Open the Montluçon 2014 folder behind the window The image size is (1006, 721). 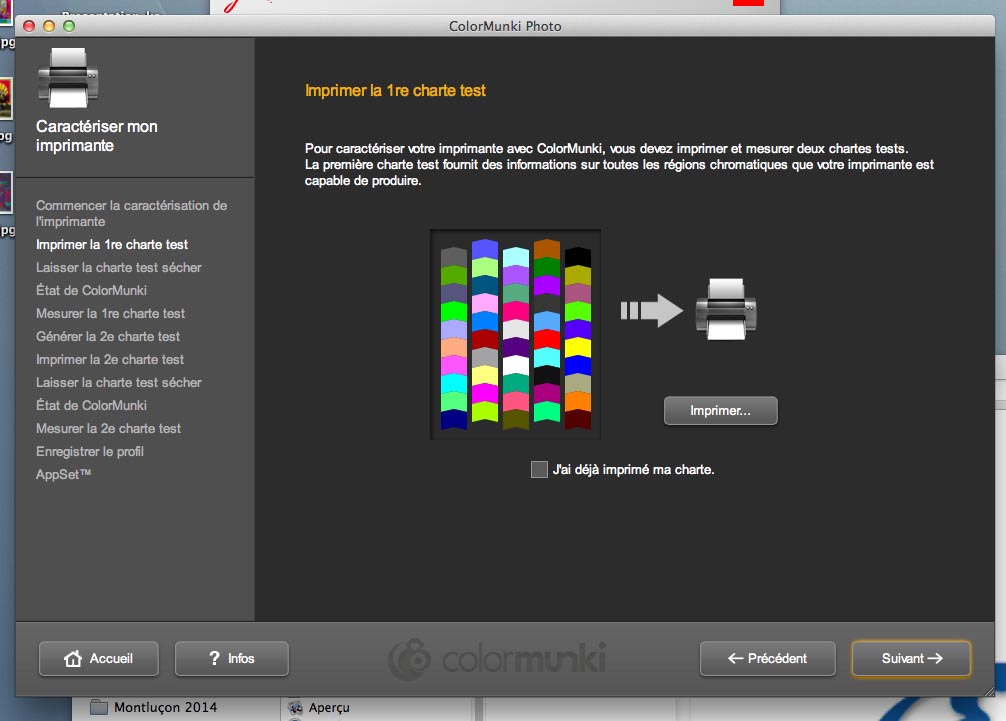153,707
